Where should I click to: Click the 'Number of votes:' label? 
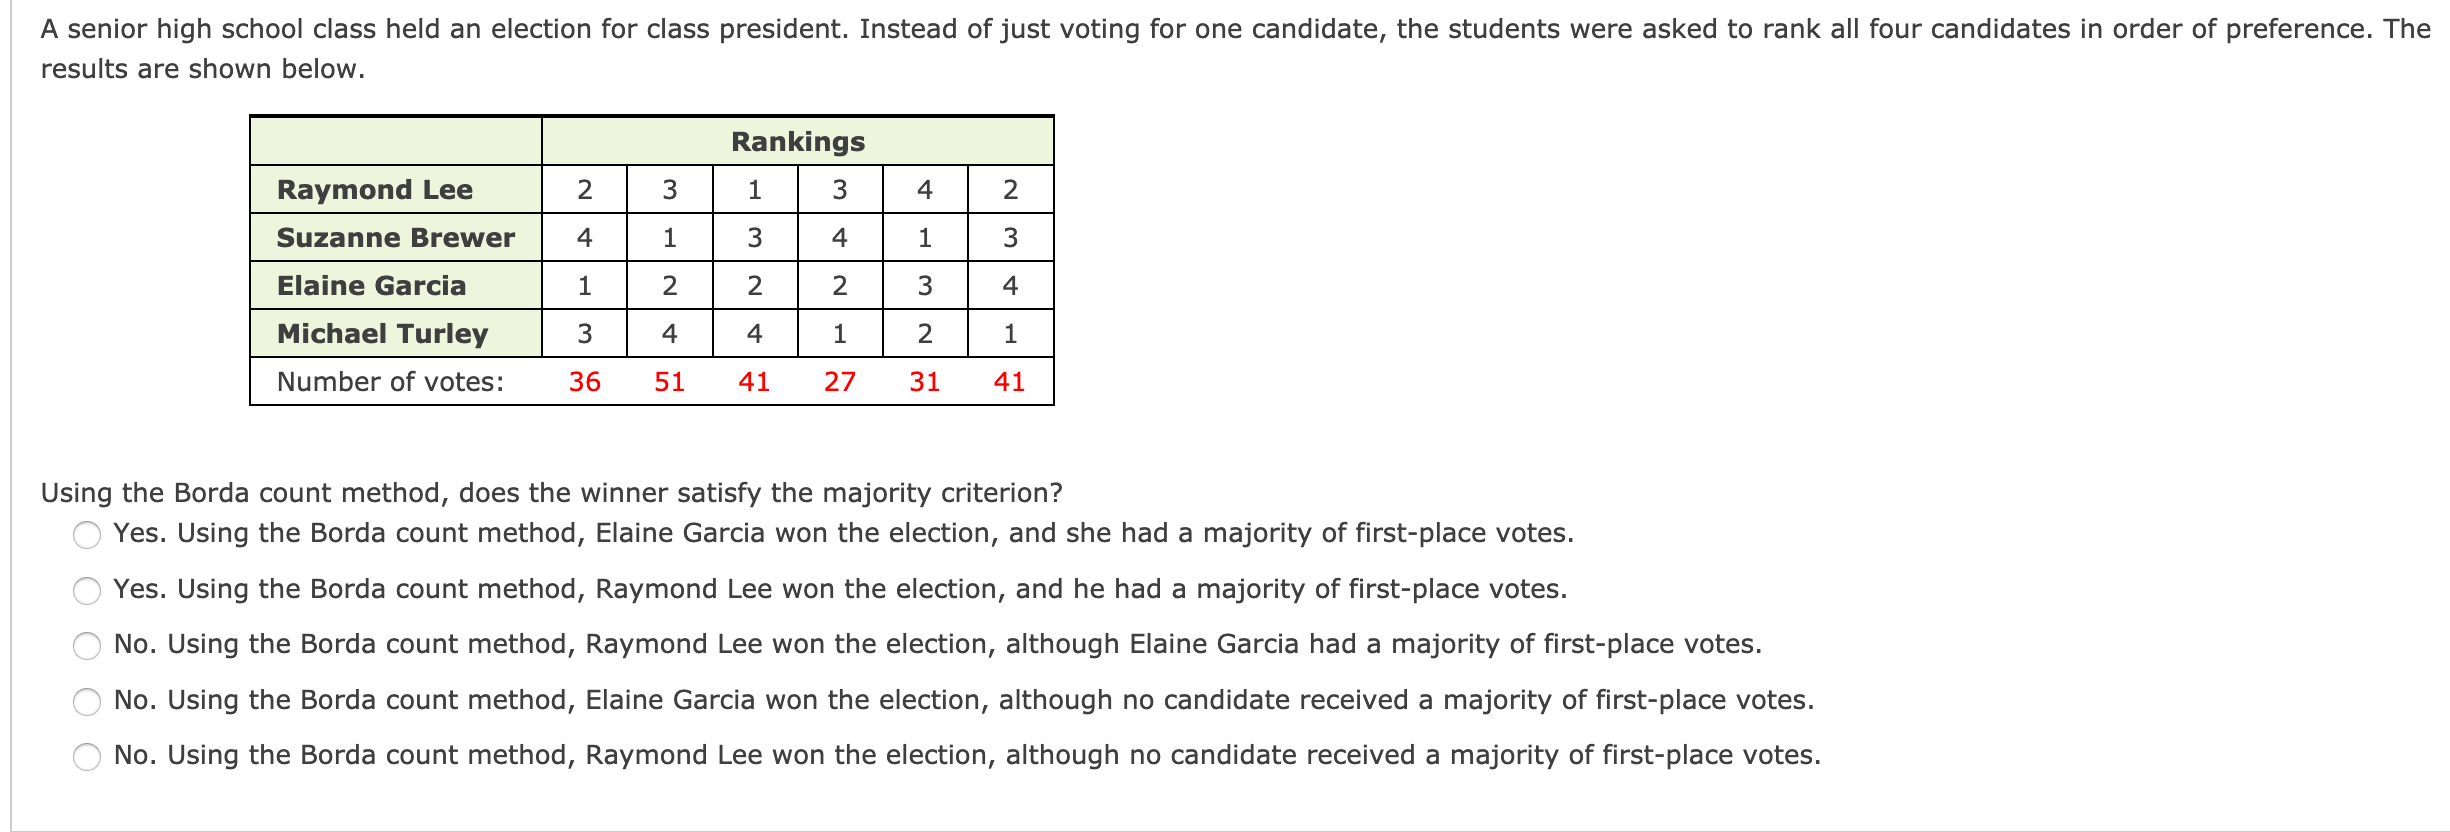390,382
